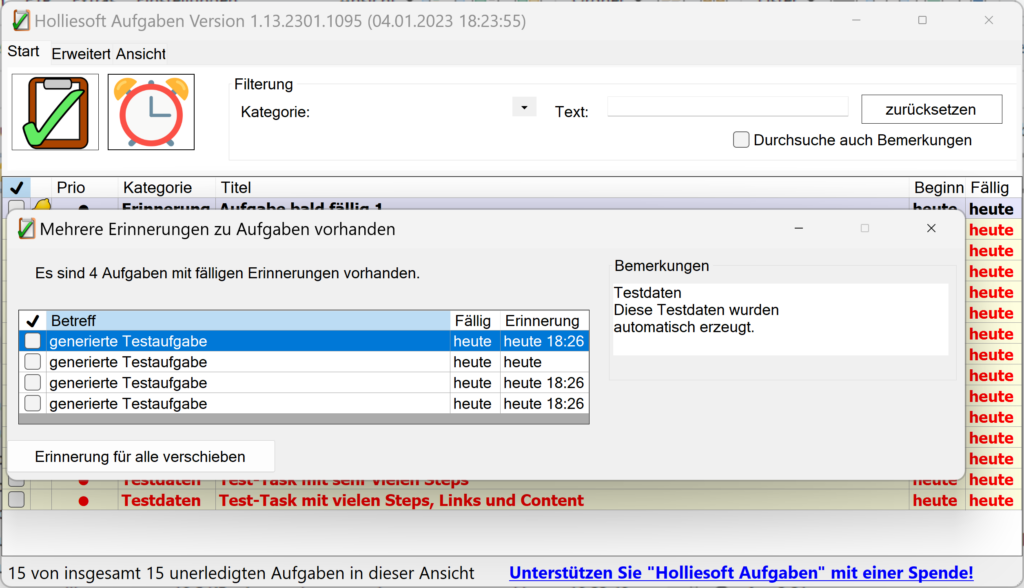This screenshot has width=1024, height=588.
Task: Click checkmark header icon in reminder list
Action: [x=33, y=321]
